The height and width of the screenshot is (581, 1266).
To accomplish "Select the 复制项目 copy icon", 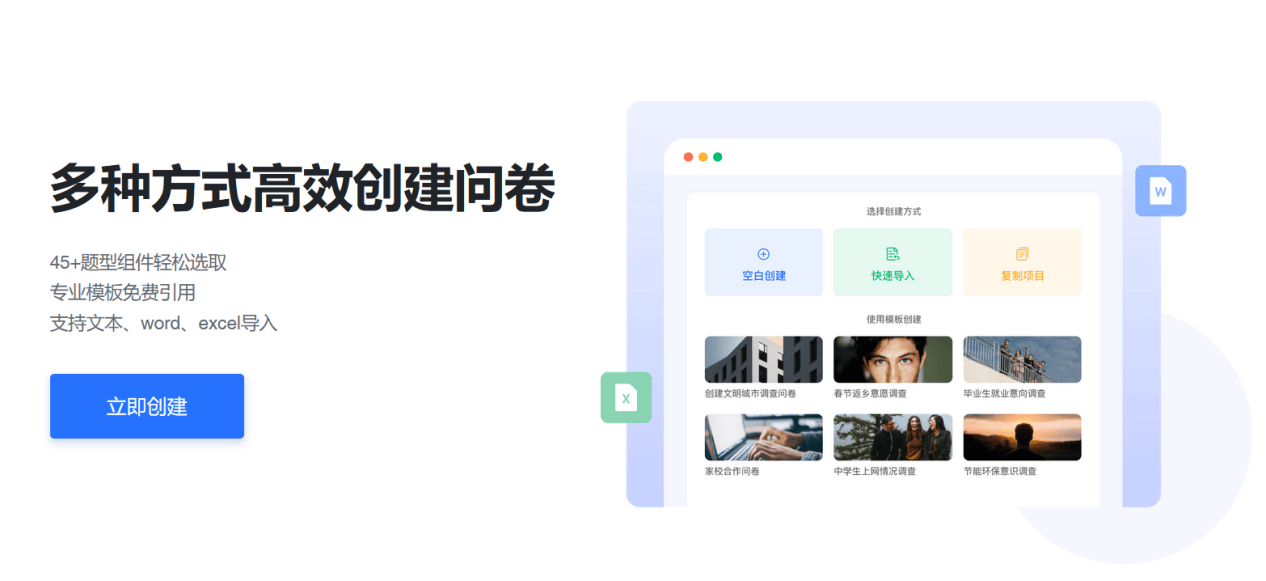I will coord(1022,254).
